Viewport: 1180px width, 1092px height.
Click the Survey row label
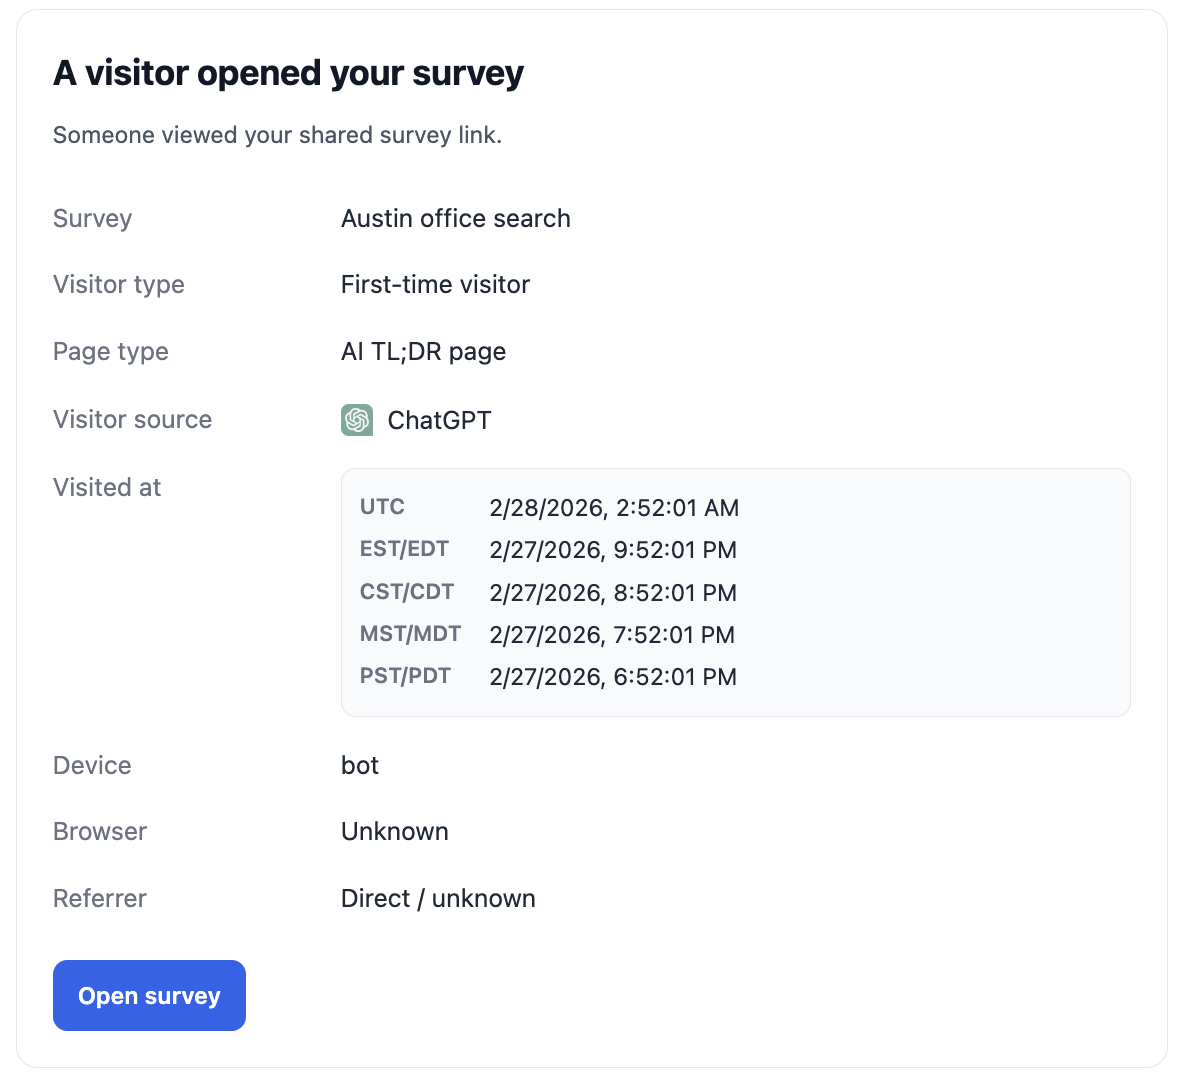(x=92, y=218)
